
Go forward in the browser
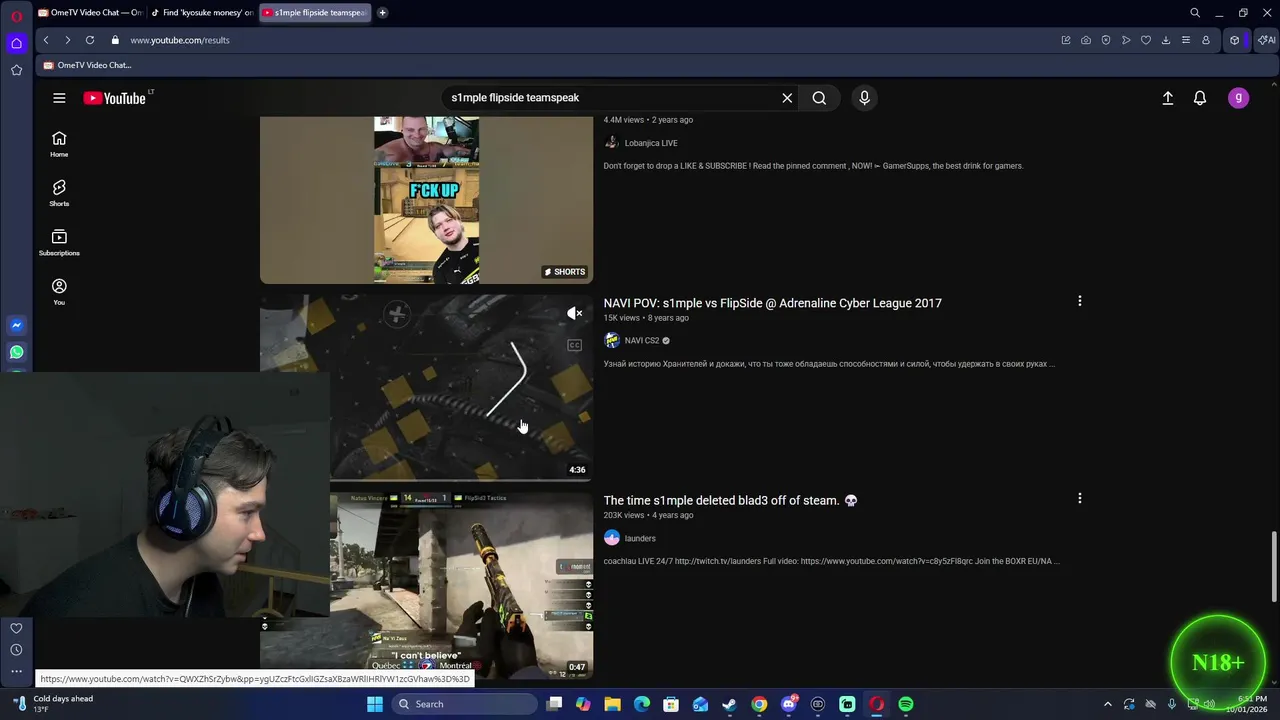tap(67, 40)
